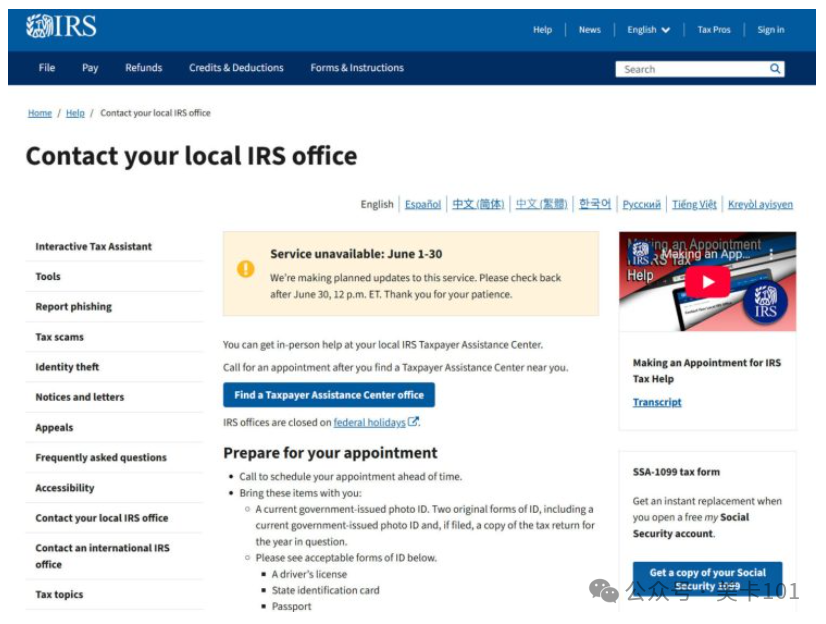Switch page language to Tiếng Việt
Viewport: 826px width, 624px height.
(694, 204)
